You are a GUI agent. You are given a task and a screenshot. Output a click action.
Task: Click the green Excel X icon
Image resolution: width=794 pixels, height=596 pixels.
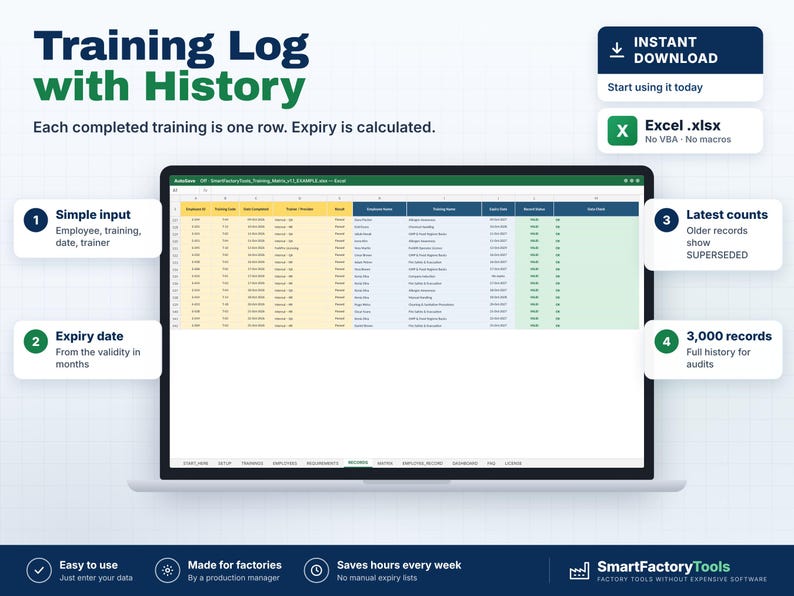click(x=622, y=131)
